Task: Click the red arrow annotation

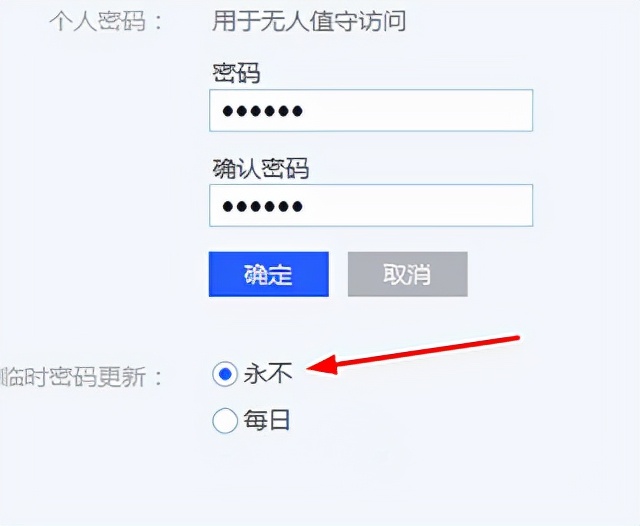Action: 413,354
